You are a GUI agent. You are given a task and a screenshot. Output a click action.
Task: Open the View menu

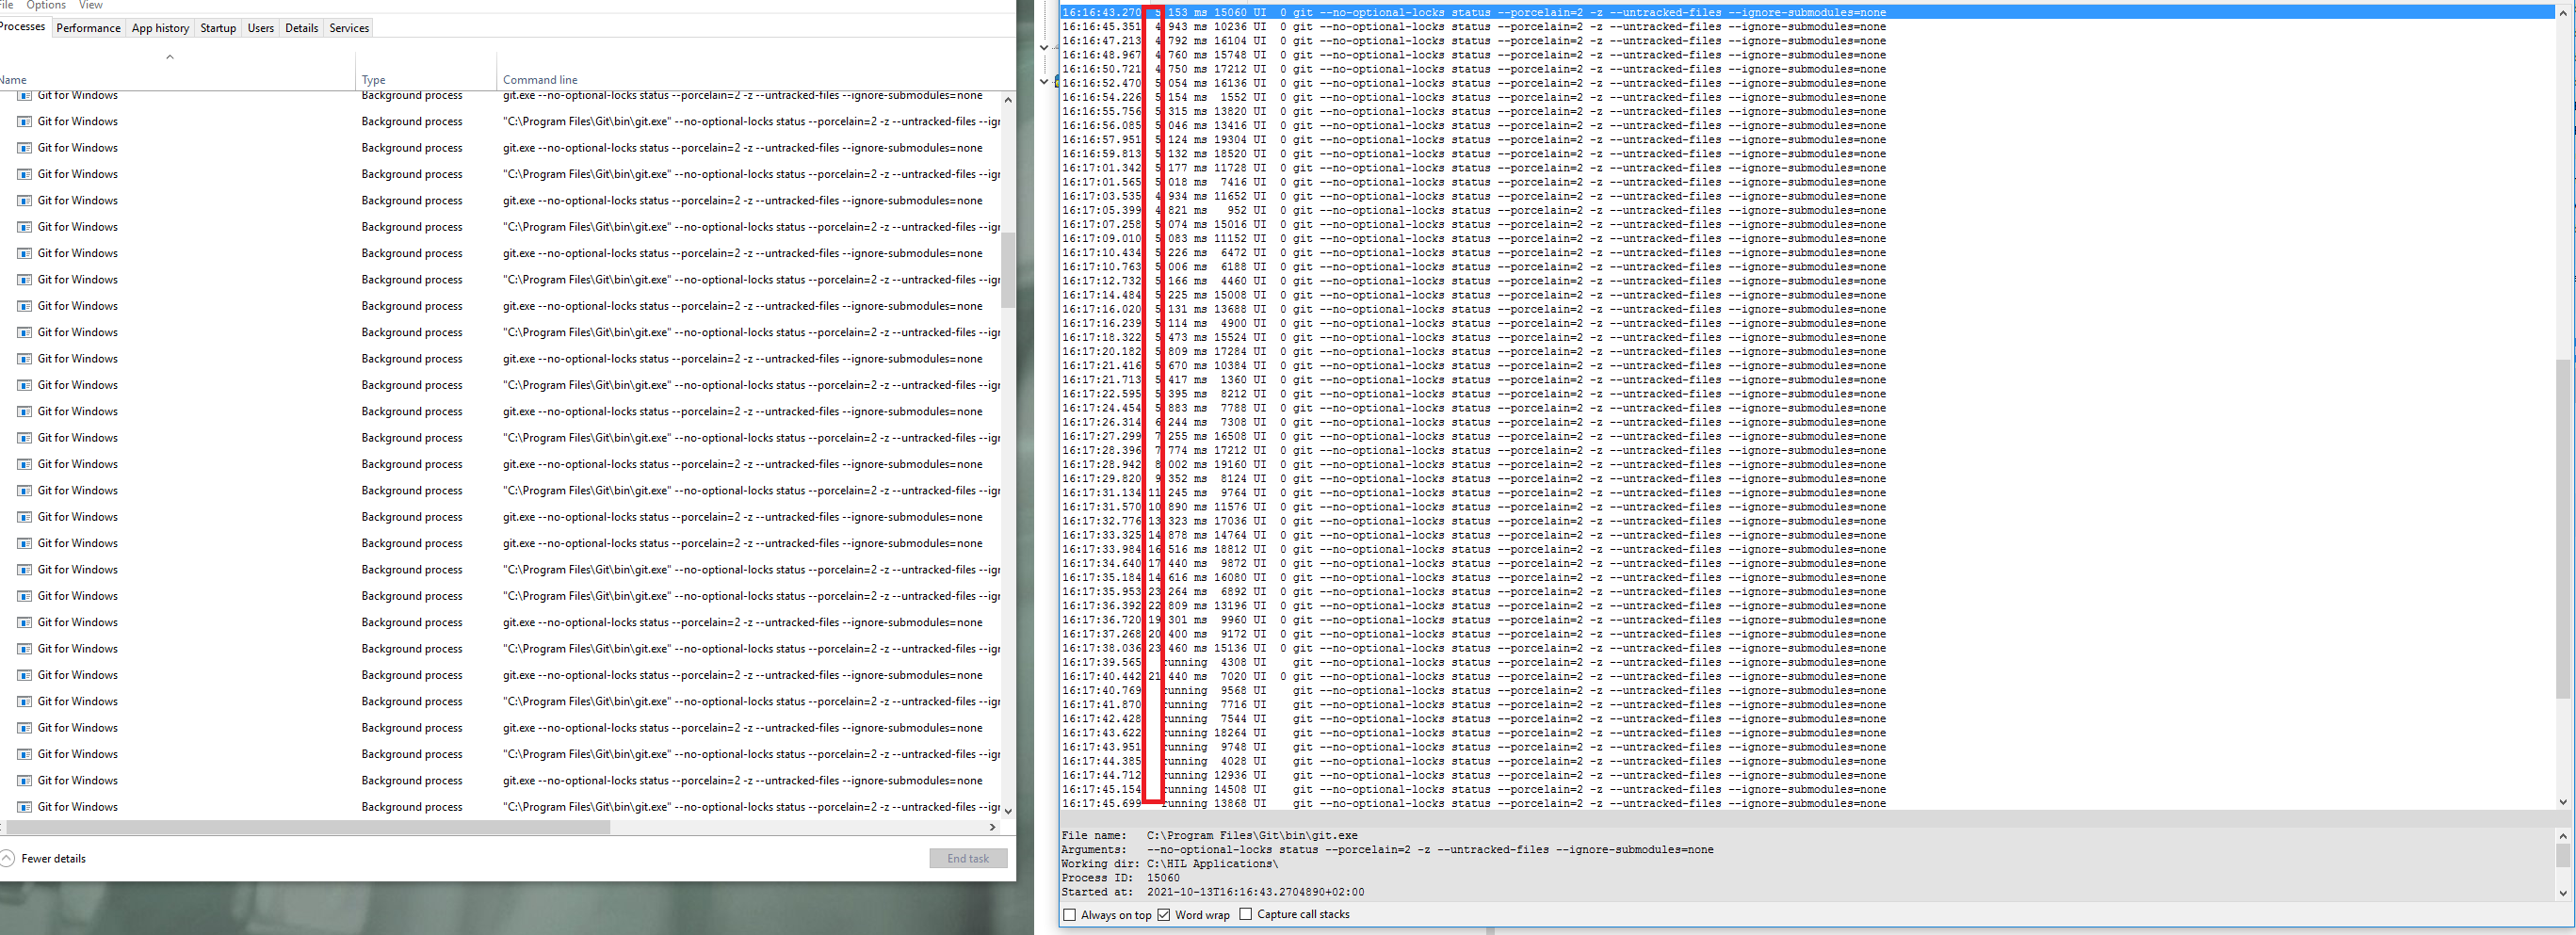(90, 5)
